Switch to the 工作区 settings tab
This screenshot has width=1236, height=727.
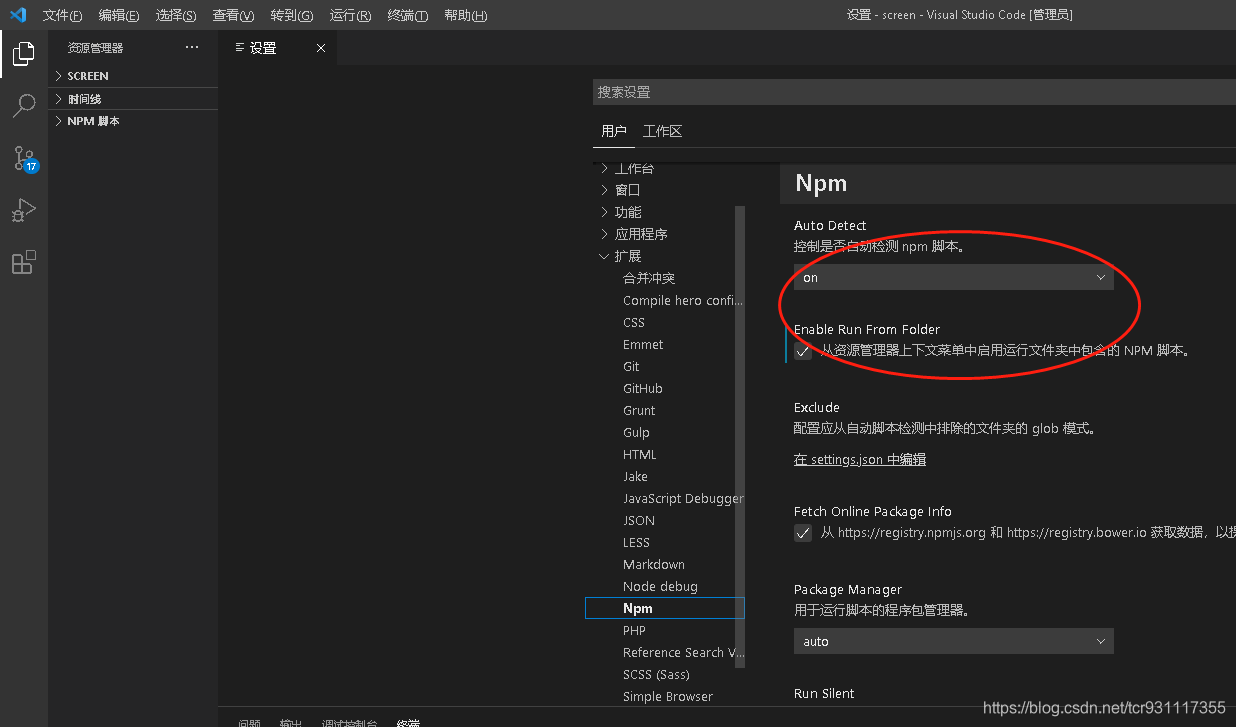[662, 131]
